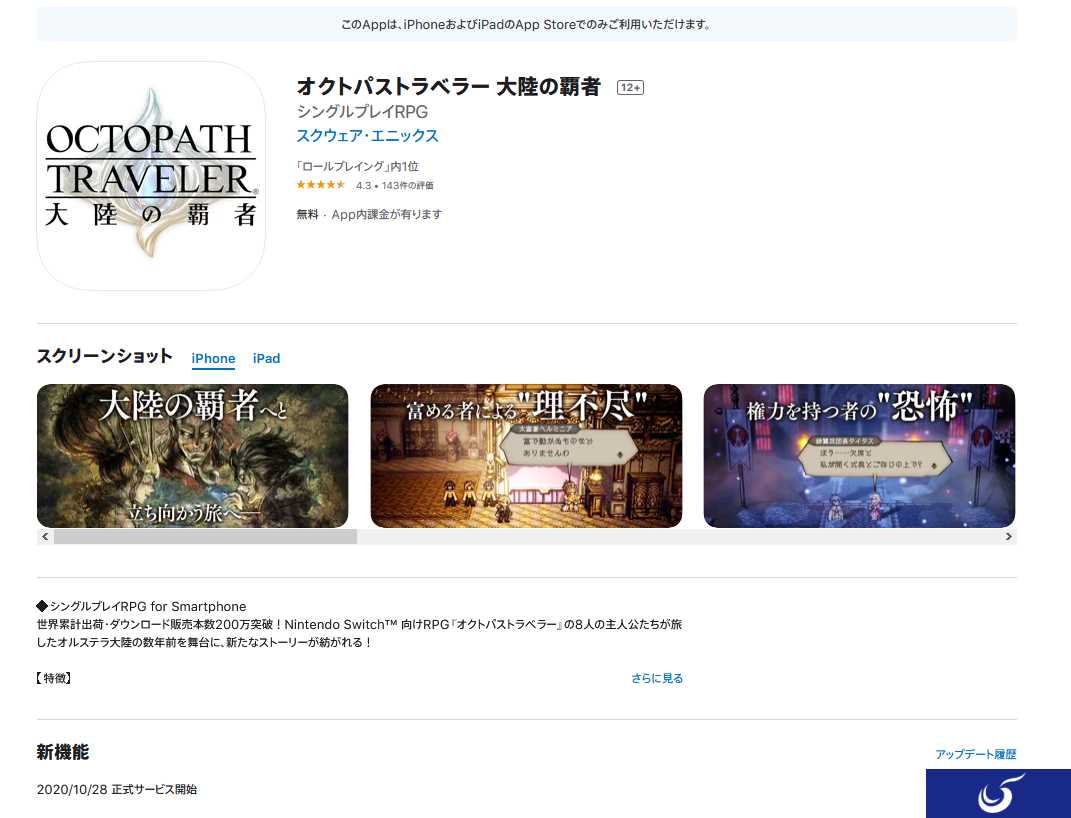This screenshot has width=1071, height=818.
Task: Click the subtitle シングルプレイRPG
Action: tap(362, 111)
